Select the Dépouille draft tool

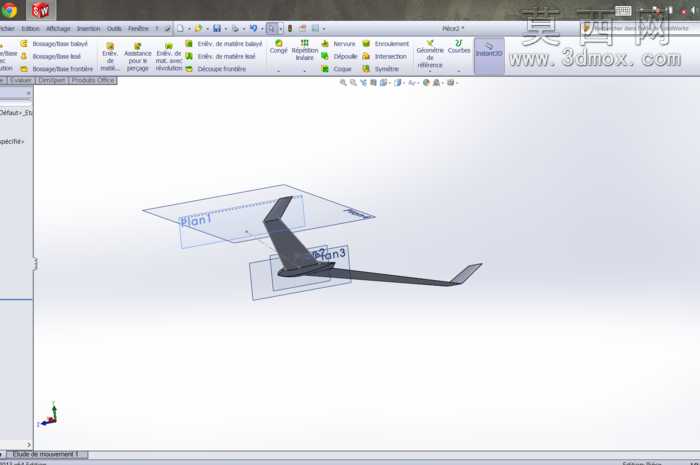click(339, 56)
